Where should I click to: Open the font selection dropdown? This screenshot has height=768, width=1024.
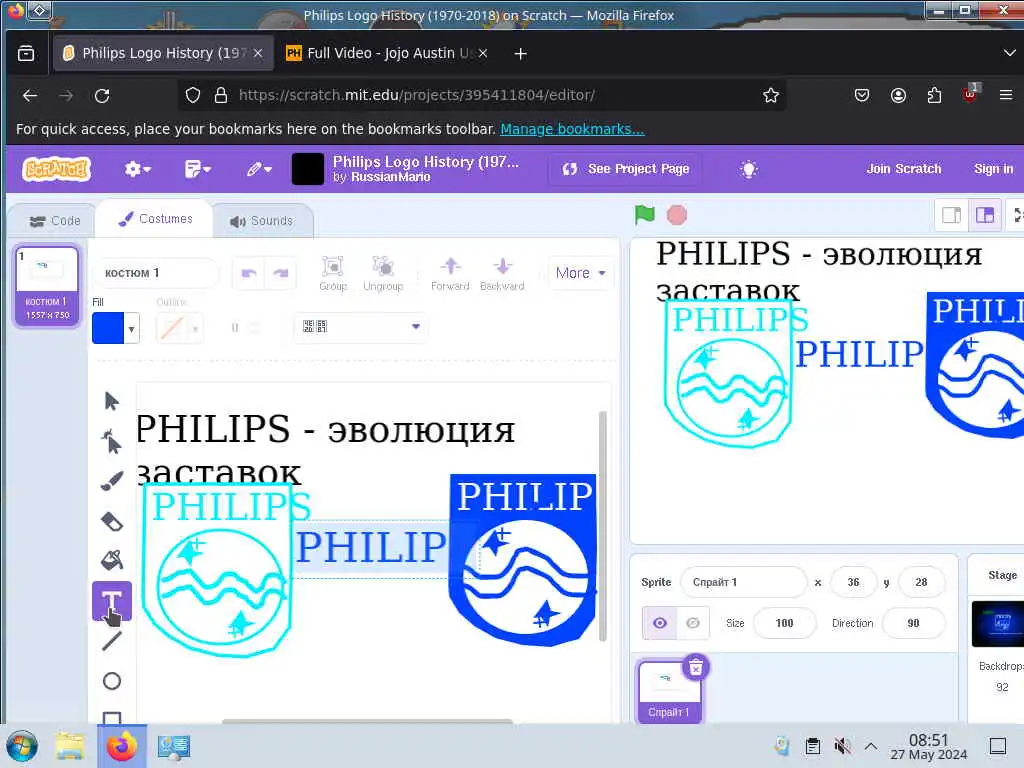click(360, 327)
